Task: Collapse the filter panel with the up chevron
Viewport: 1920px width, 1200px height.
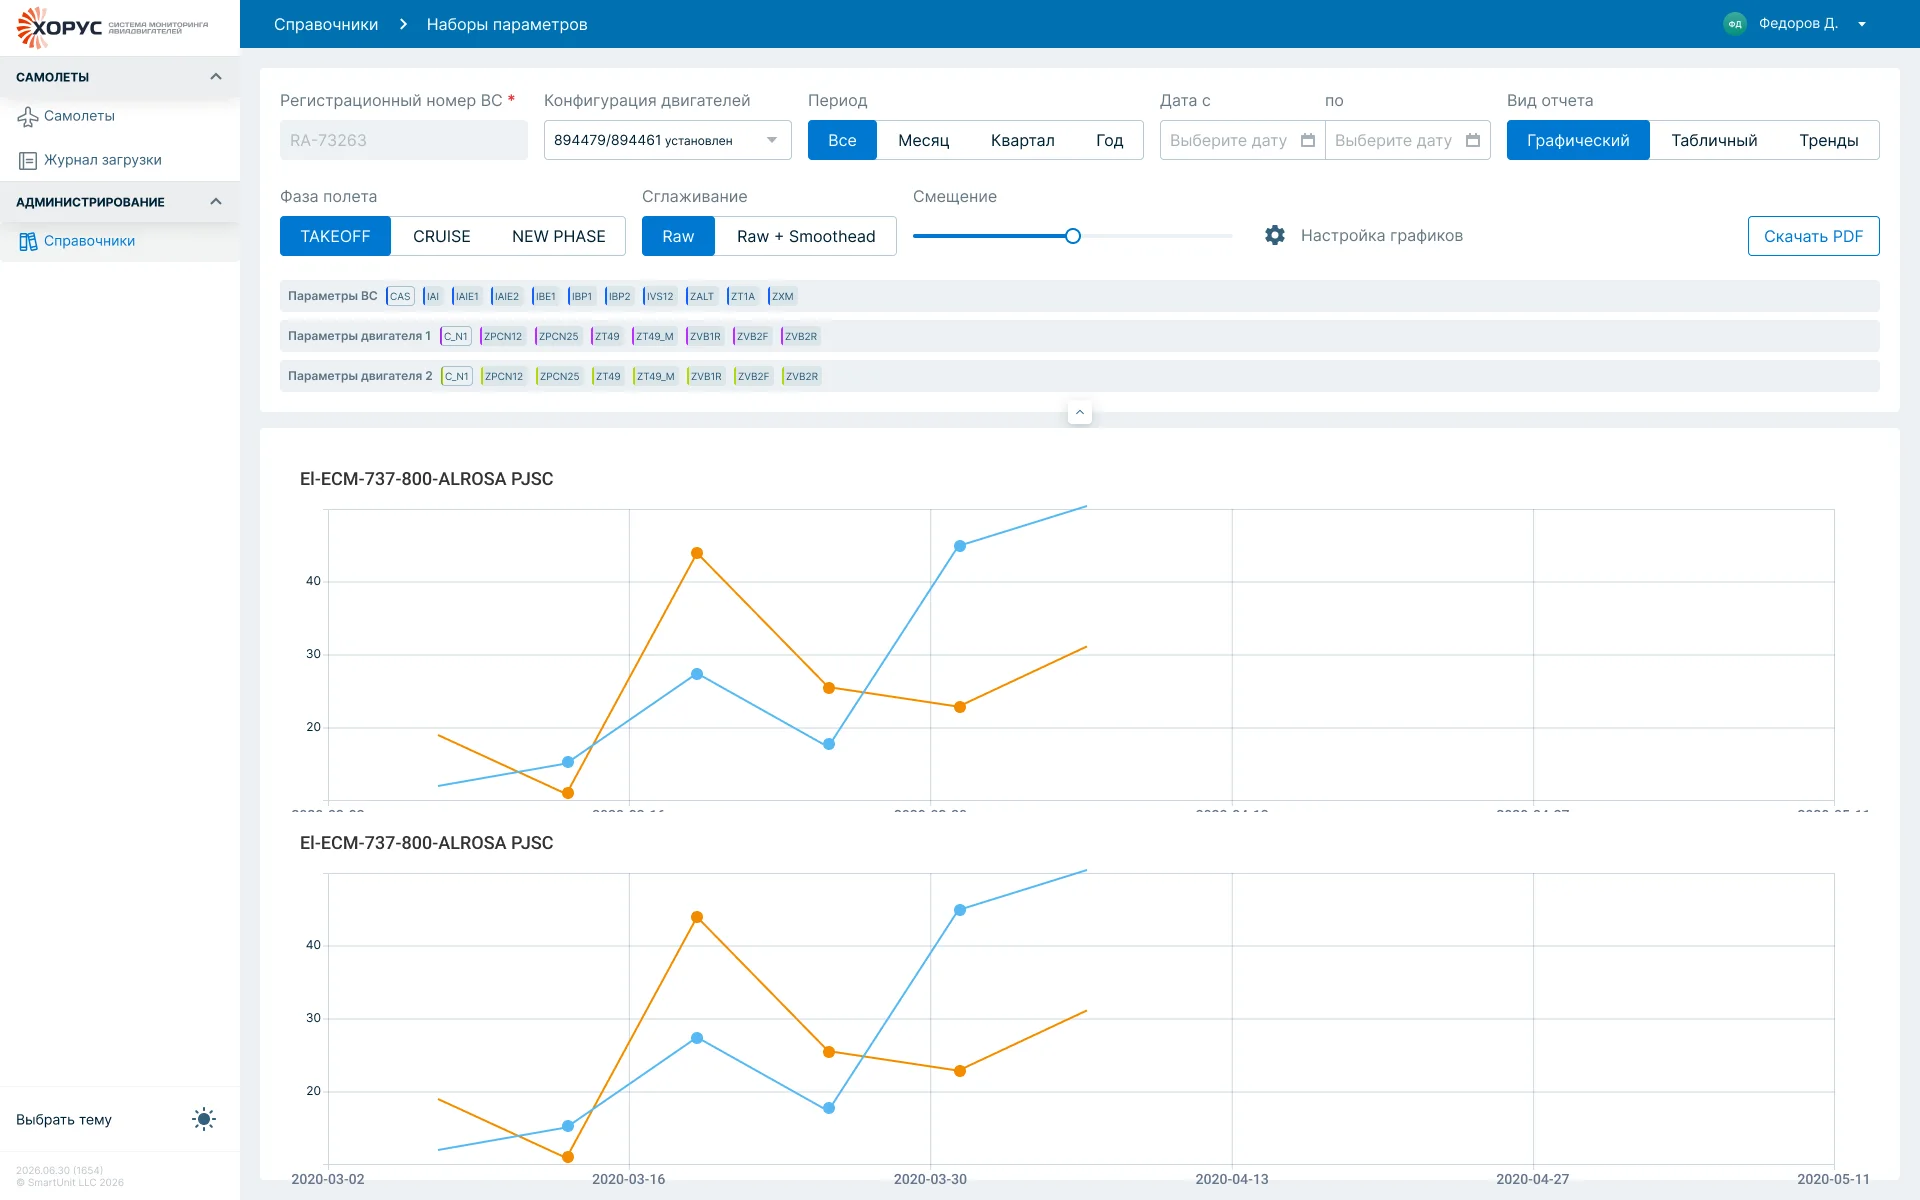Action: [1080, 412]
